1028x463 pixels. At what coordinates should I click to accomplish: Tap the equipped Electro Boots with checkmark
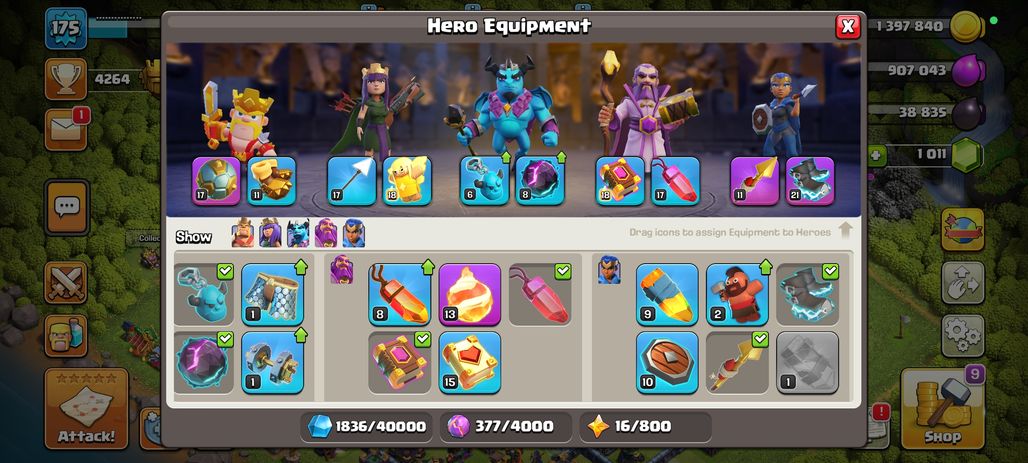click(x=808, y=294)
